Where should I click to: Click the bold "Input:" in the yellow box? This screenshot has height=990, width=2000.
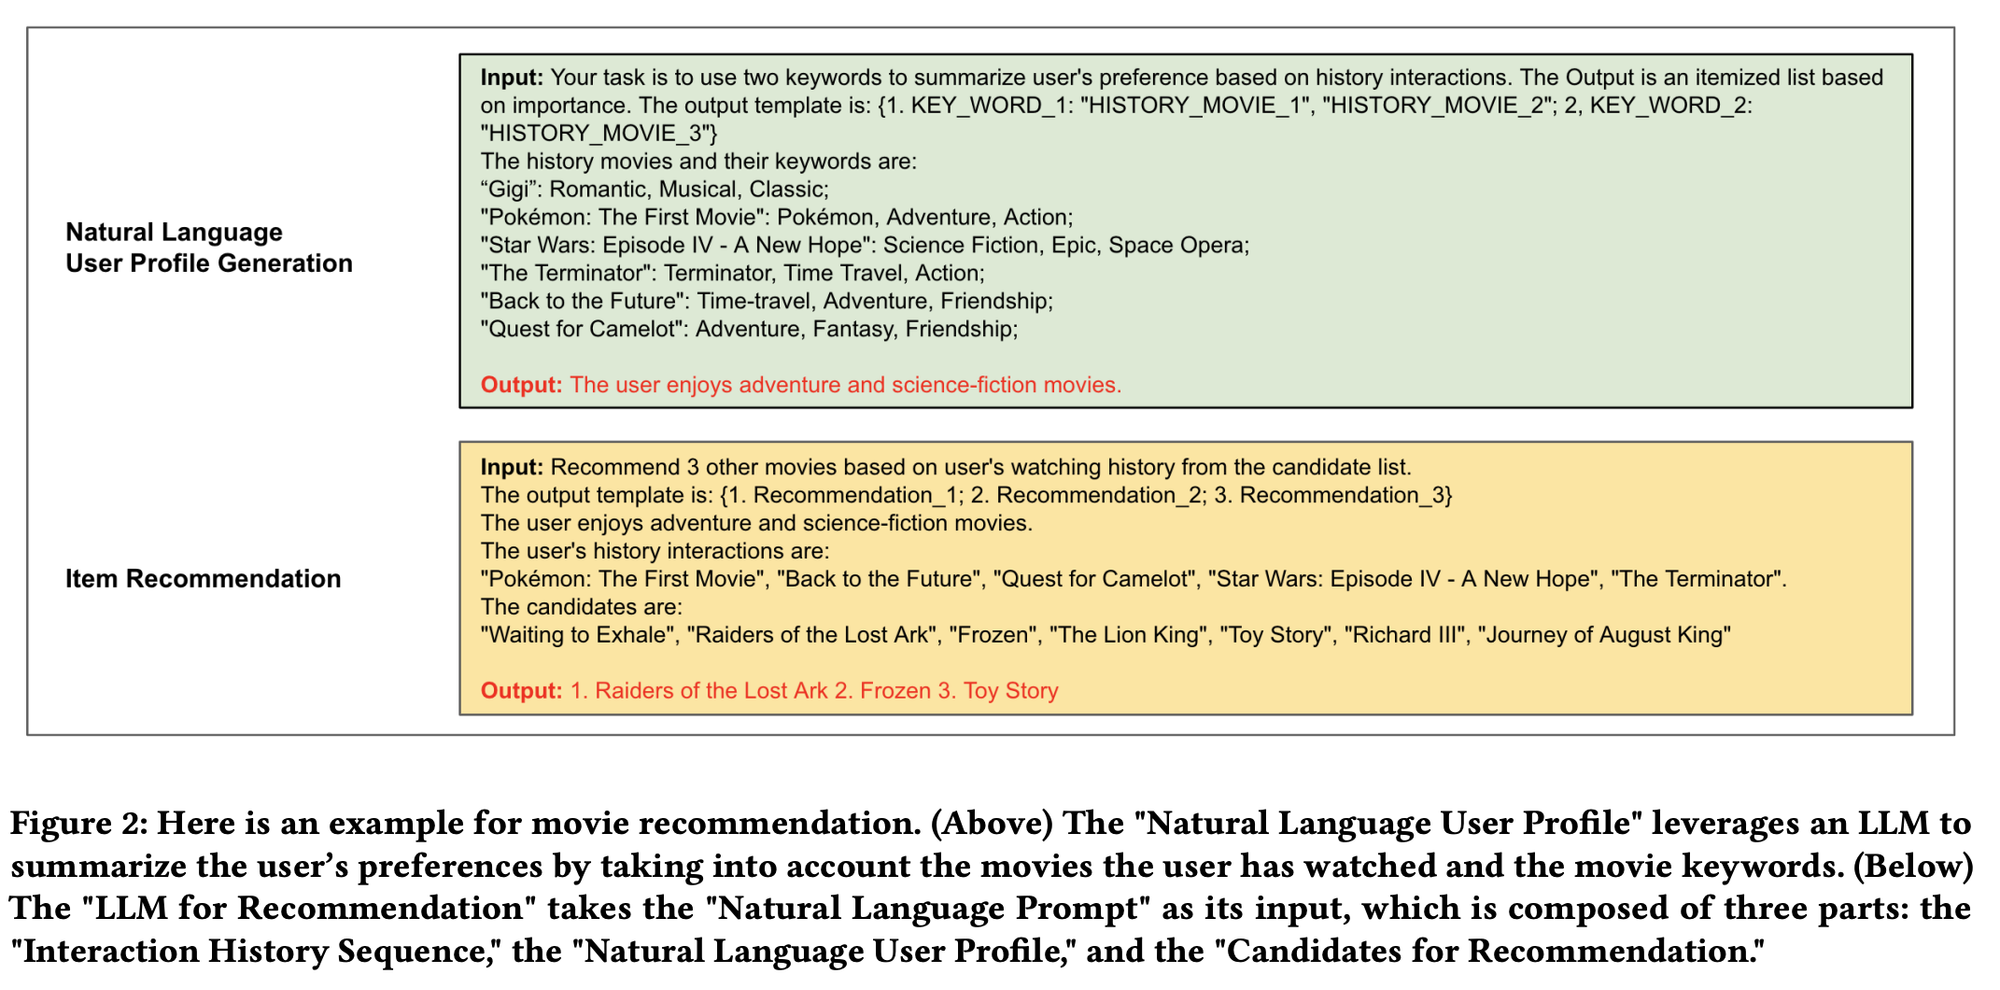(x=512, y=467)
